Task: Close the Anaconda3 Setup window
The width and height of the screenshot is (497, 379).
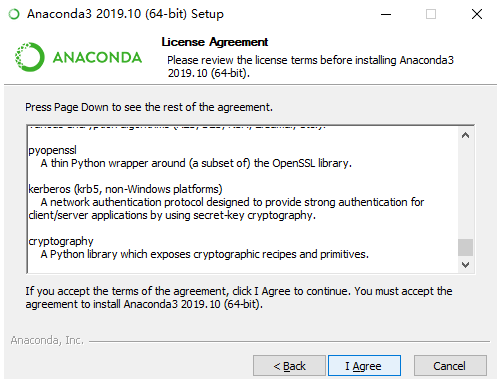Action: tap(477, 14)
